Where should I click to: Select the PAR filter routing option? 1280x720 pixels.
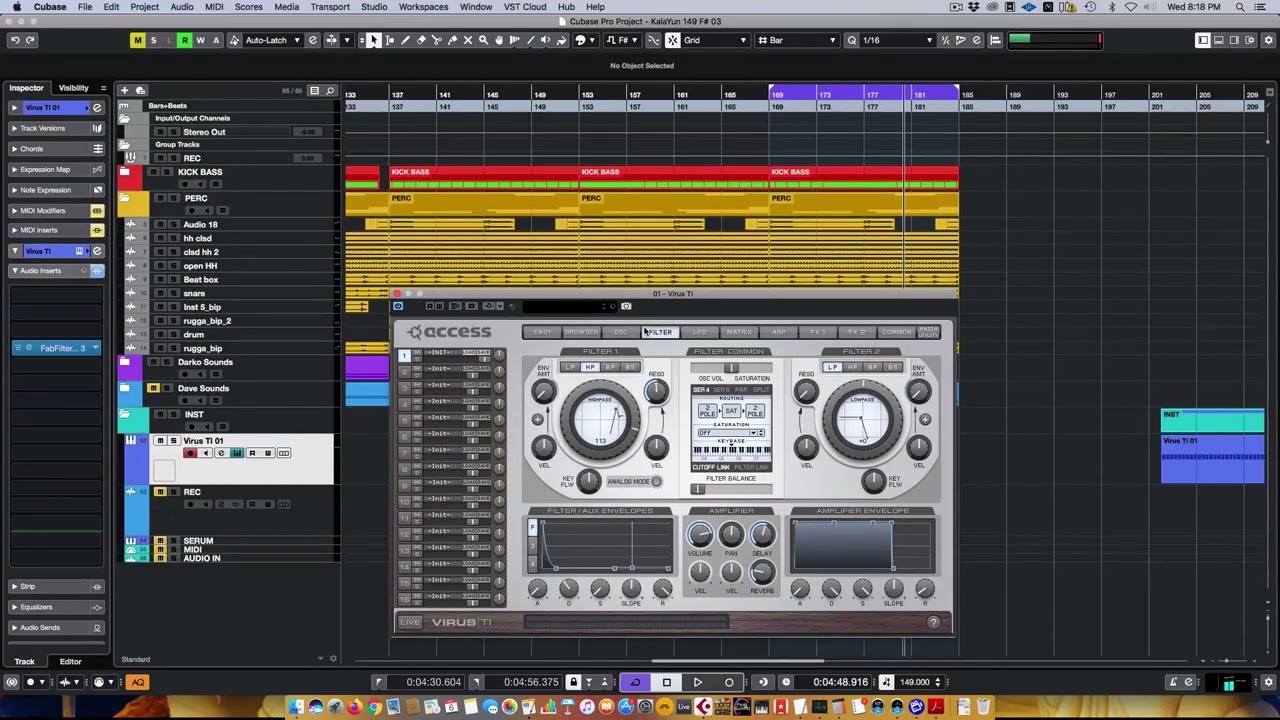click(741, 390)
